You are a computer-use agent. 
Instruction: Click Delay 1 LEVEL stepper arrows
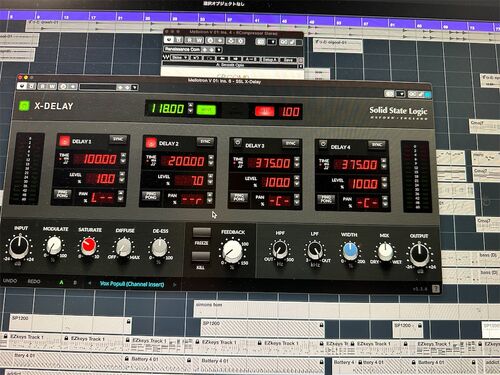click(122, 177)
